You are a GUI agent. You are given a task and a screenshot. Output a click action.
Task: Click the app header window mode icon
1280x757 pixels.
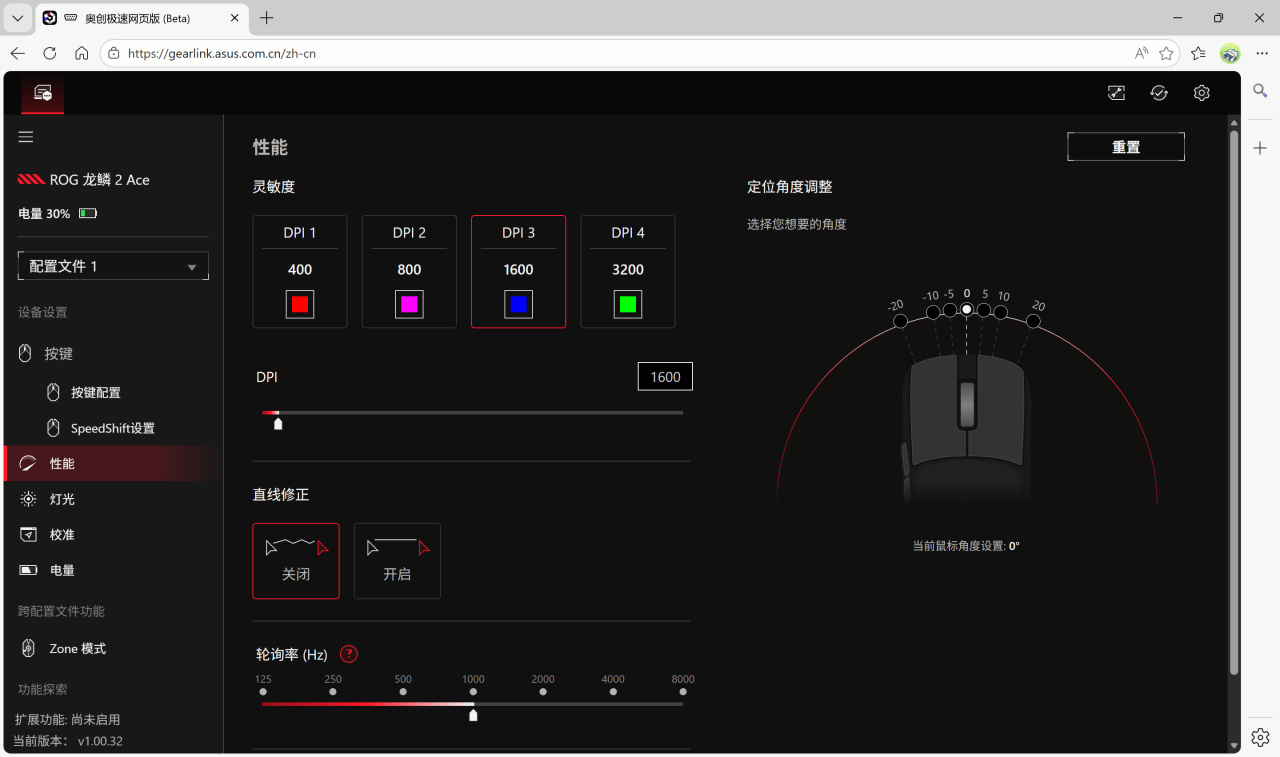1116,93
